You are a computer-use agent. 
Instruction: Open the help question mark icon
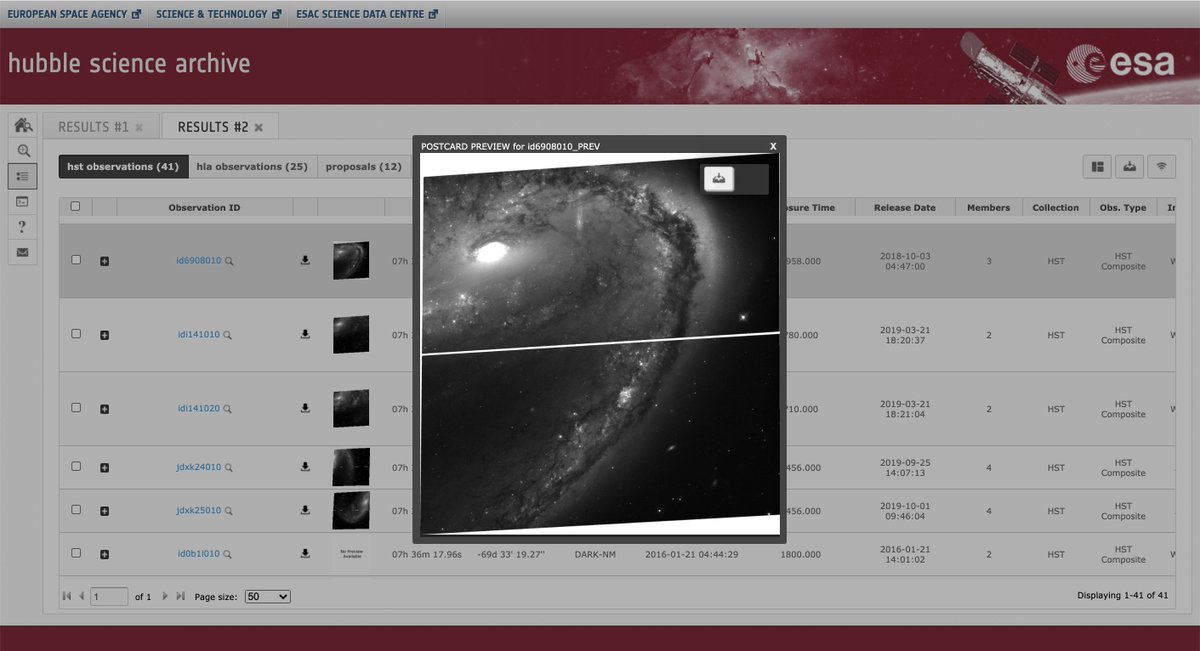point(22,227)
